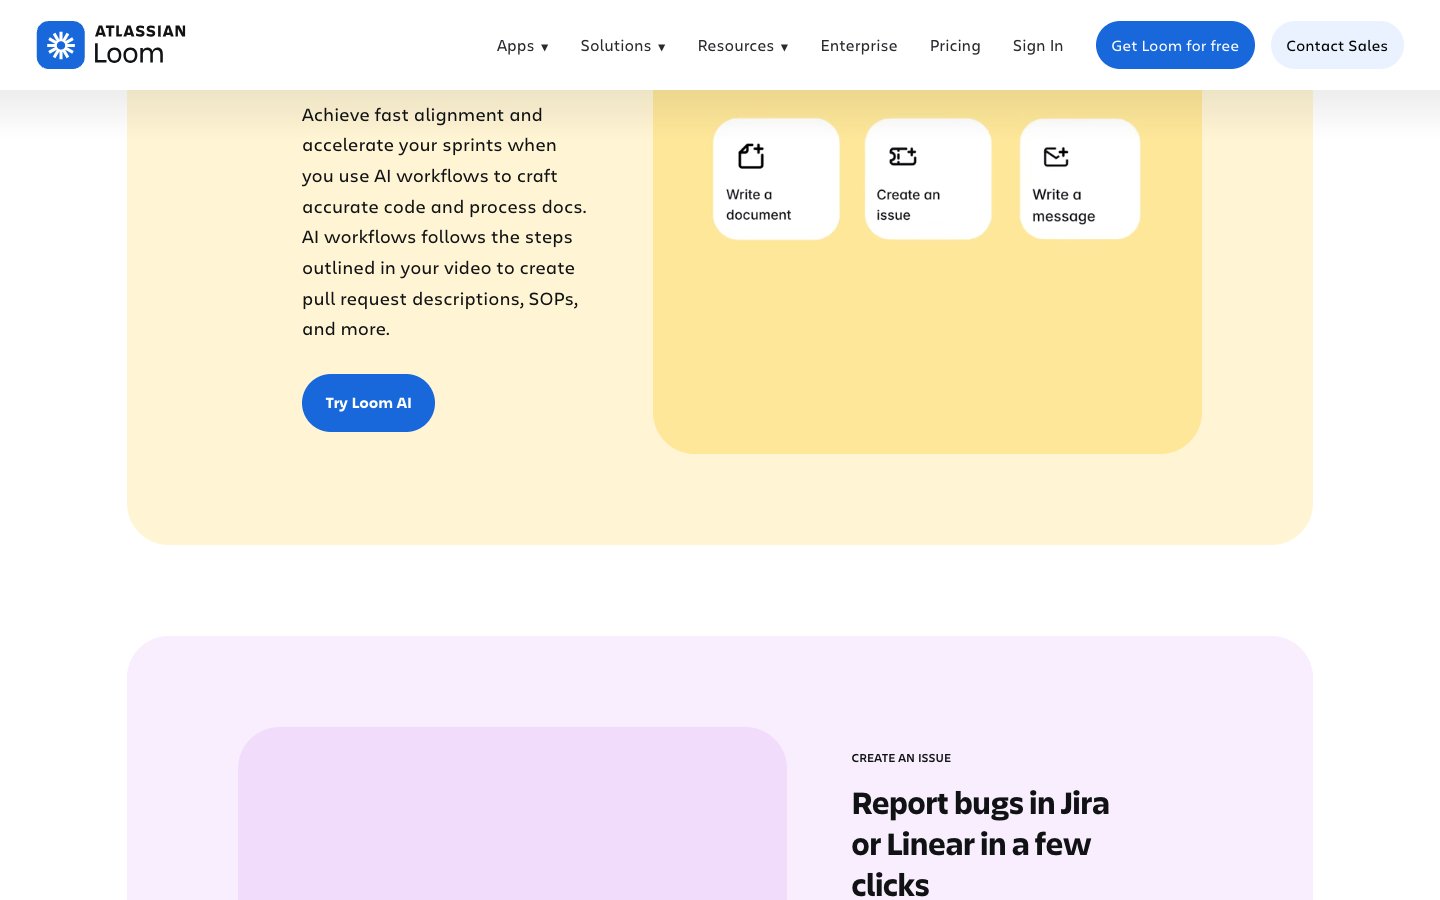Select the 'Create an issue' card label
The width and height of the screenshot is (1440, 900).
[908, 205]
